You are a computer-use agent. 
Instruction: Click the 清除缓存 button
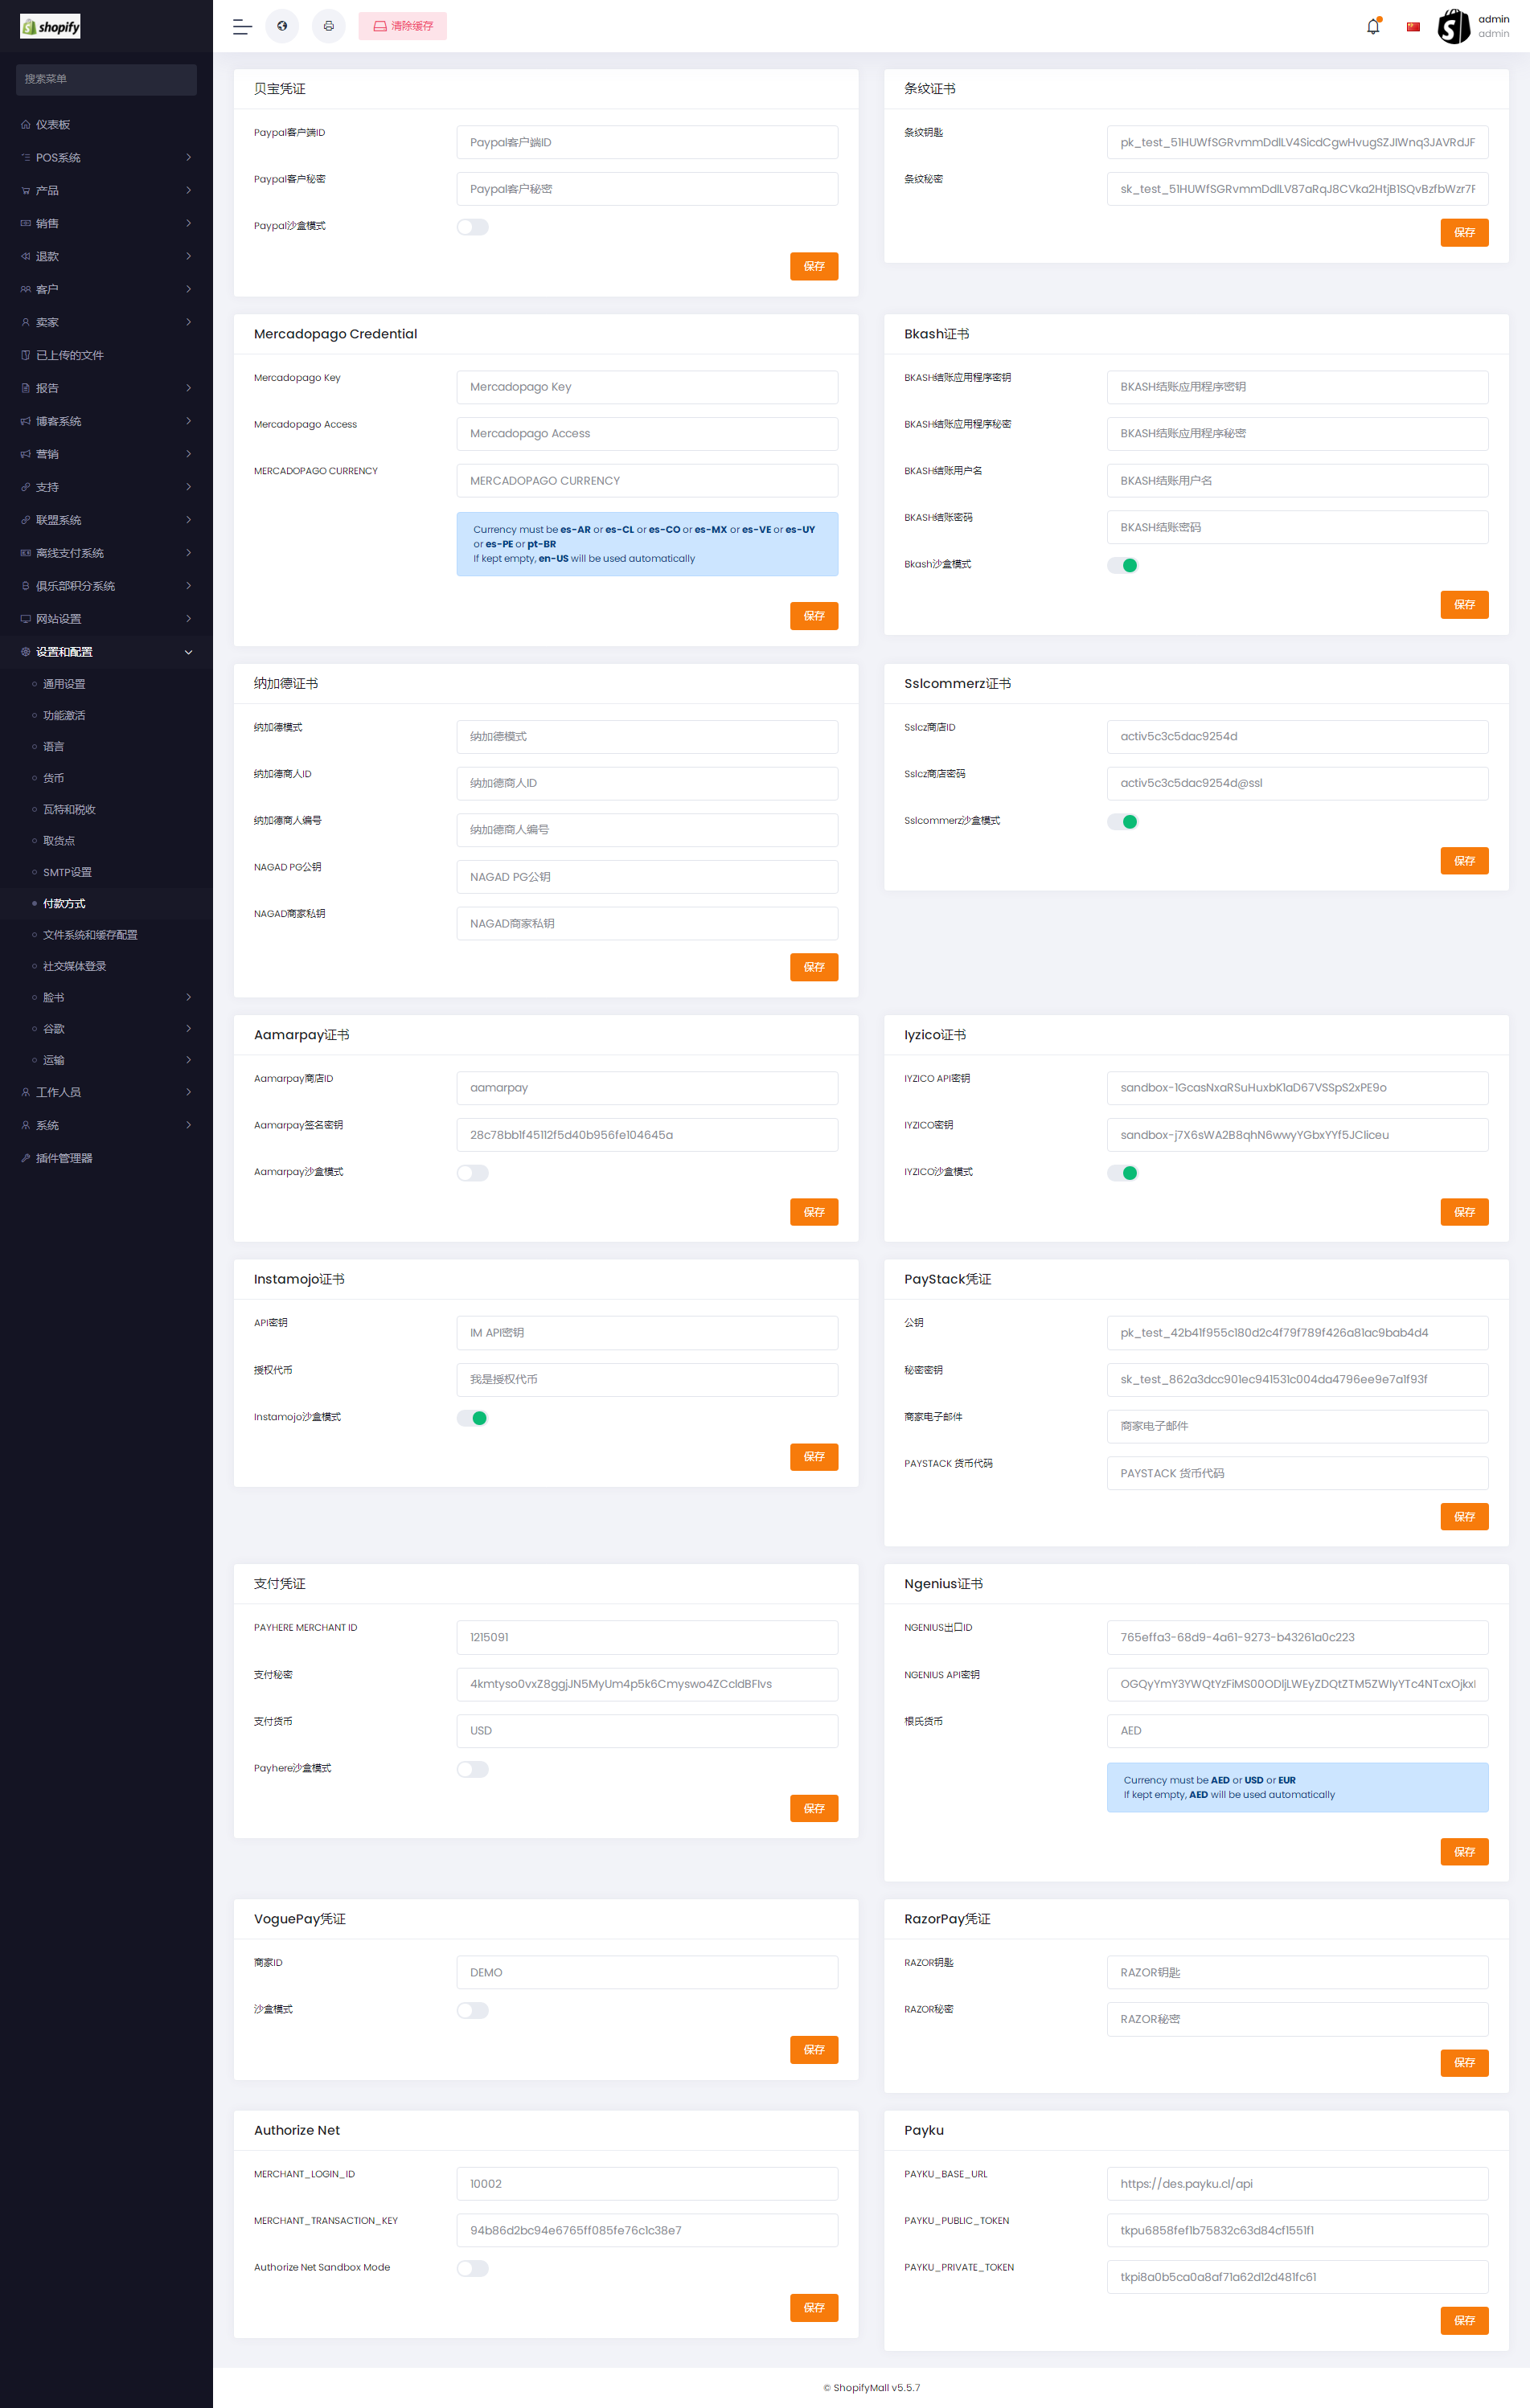point(403,26)
